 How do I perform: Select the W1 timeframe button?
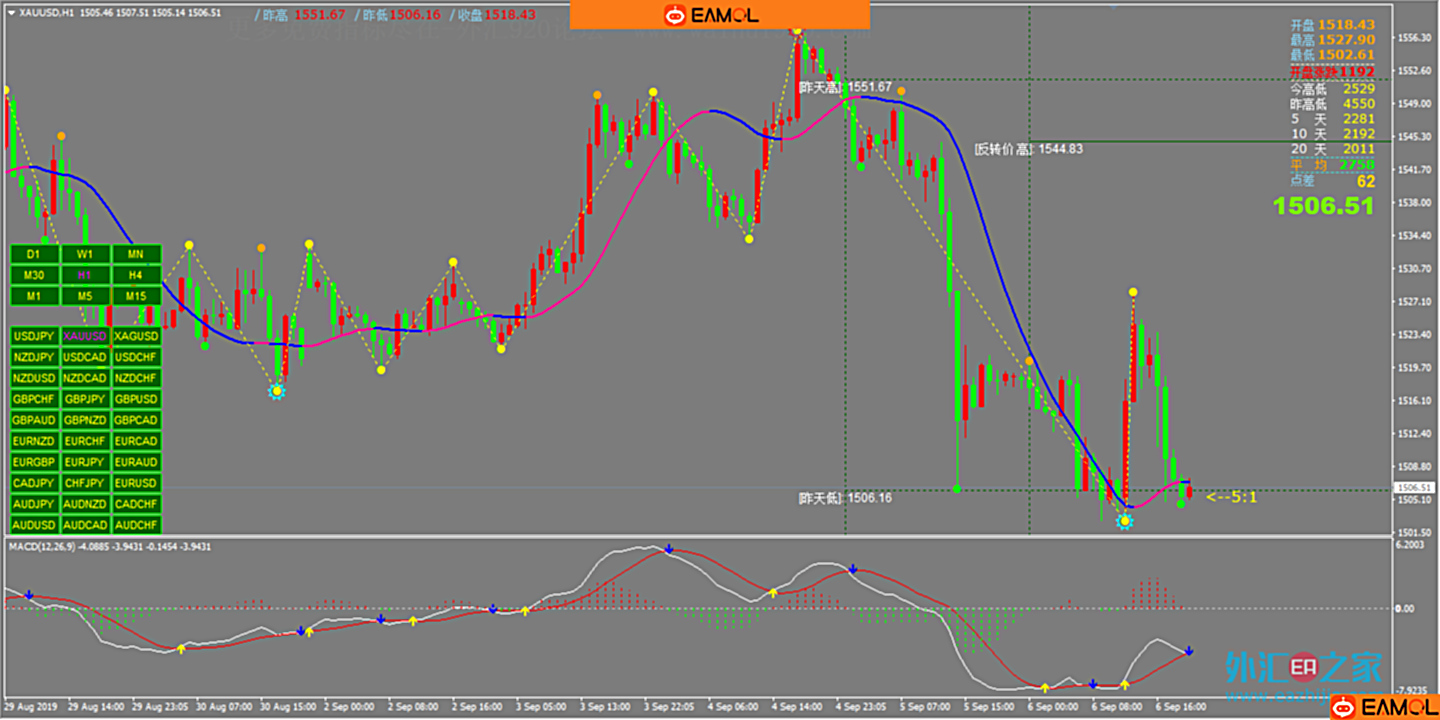pos(85,254)
